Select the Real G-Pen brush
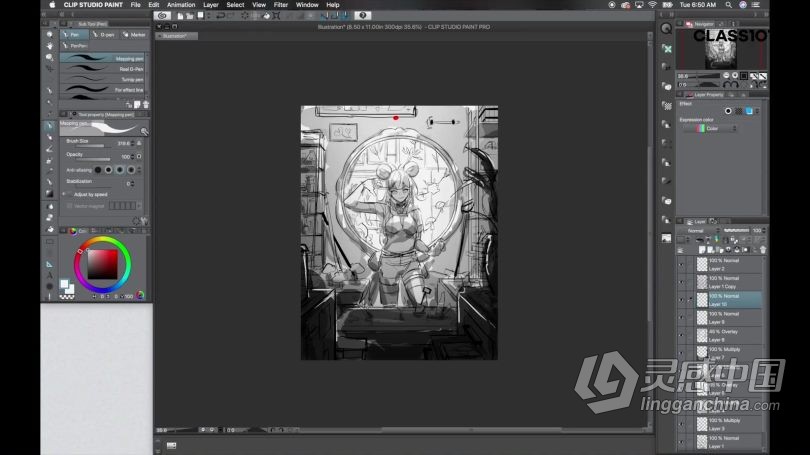Image resolution: width=810 pixels, height=455 pixels. [x=102, y=69]
